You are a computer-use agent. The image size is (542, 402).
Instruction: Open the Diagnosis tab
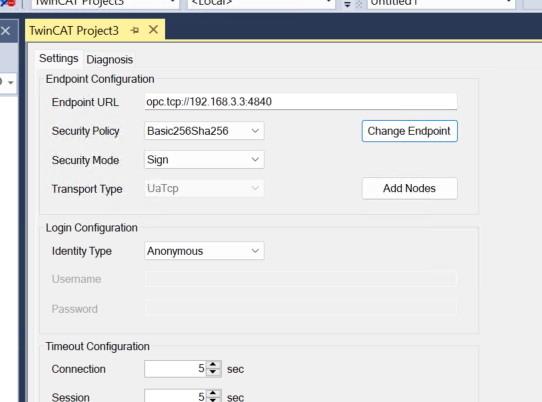pyautogui.click(x=110, y=59)
